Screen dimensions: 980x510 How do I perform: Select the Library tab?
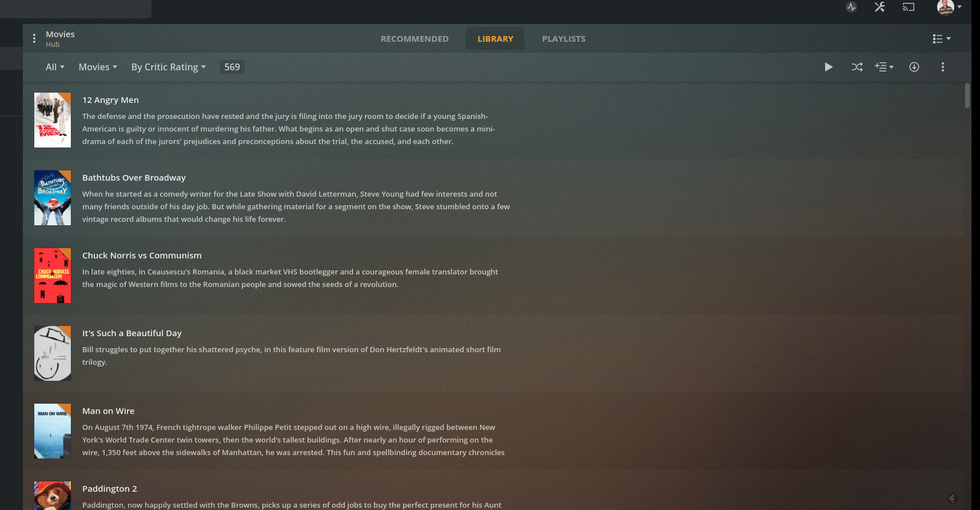pyautogui.click(x=495, y=39)
